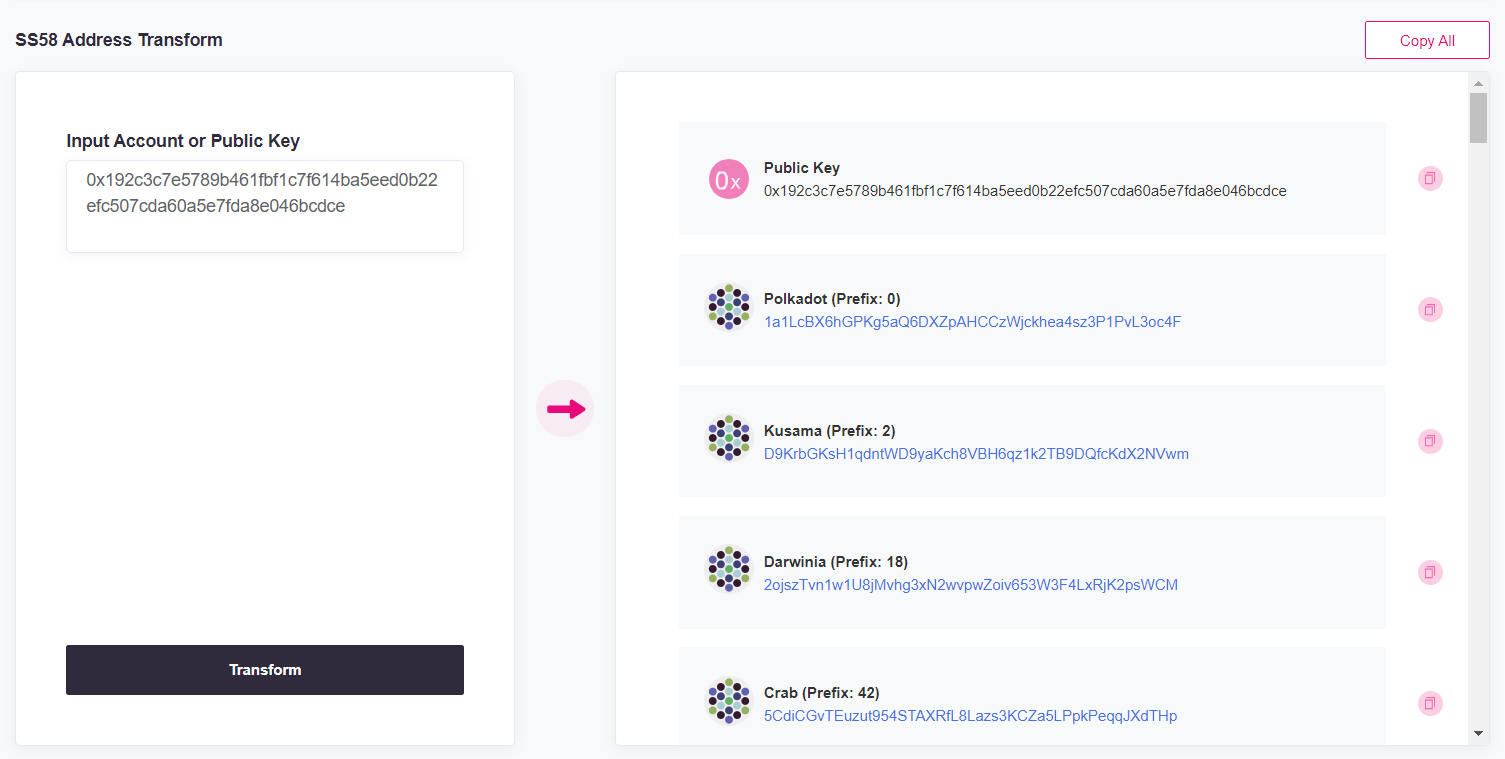Click the pink arrow transform icon

[565, 409]
